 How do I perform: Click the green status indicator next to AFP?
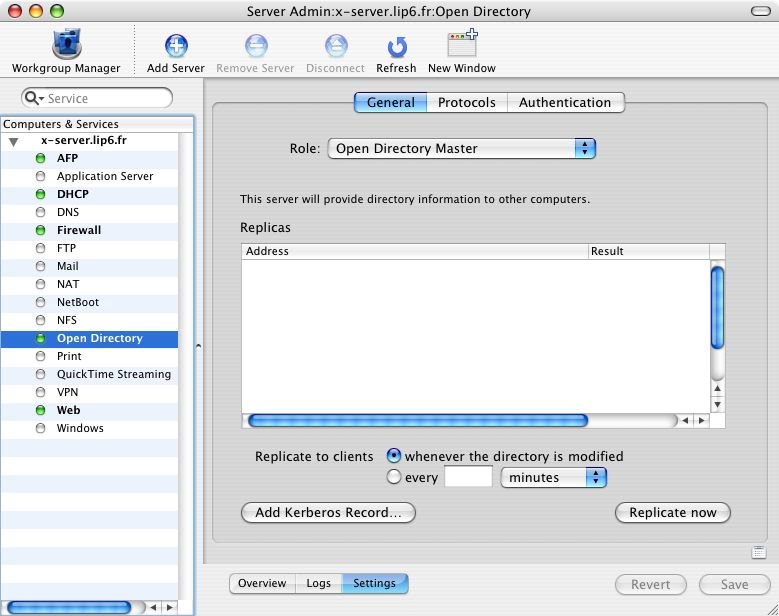41,158
